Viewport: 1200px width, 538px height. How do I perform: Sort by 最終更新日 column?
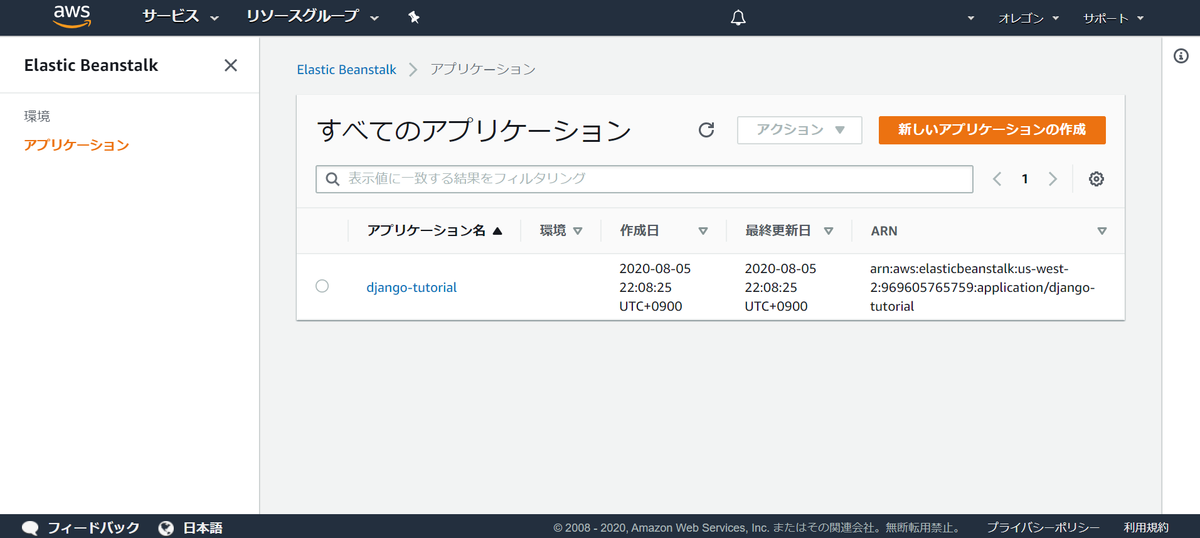coord(790,230)
